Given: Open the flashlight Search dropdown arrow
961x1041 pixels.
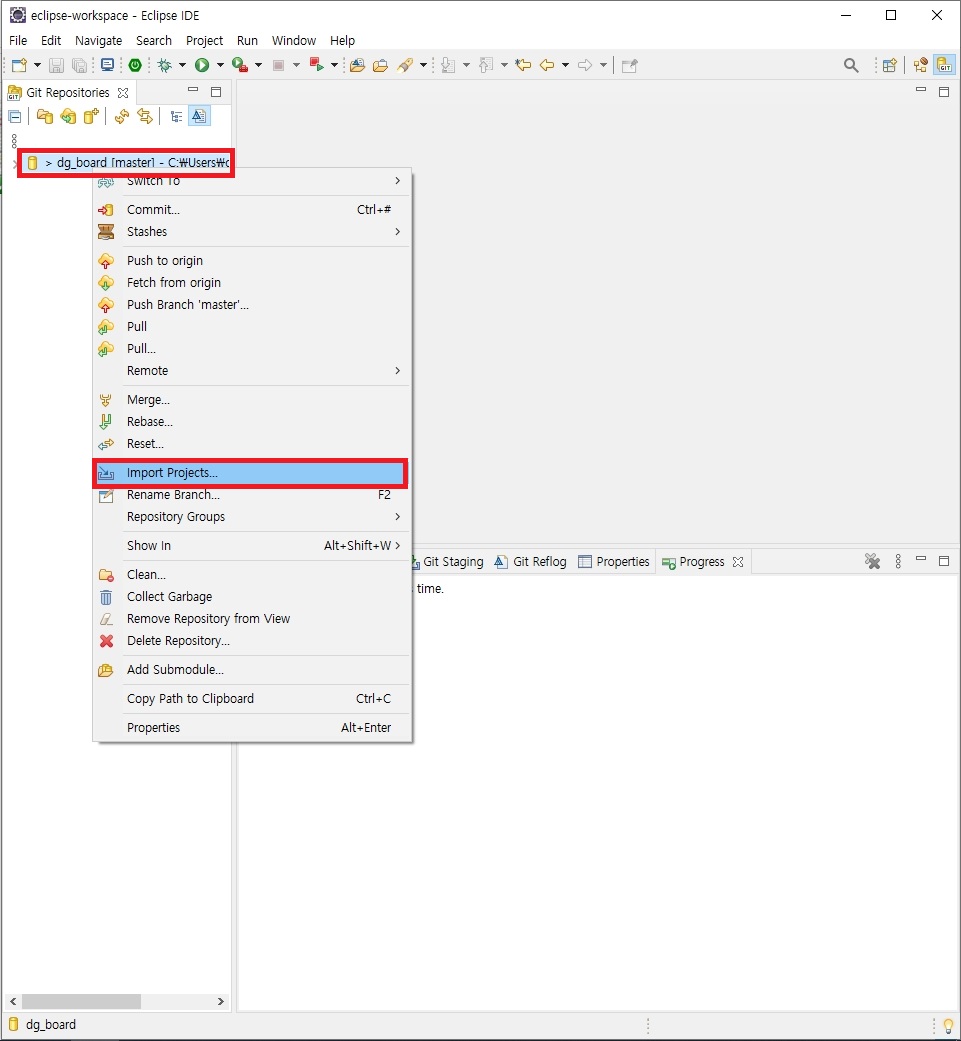Looking at the screenshot, I should click(423, 65).
